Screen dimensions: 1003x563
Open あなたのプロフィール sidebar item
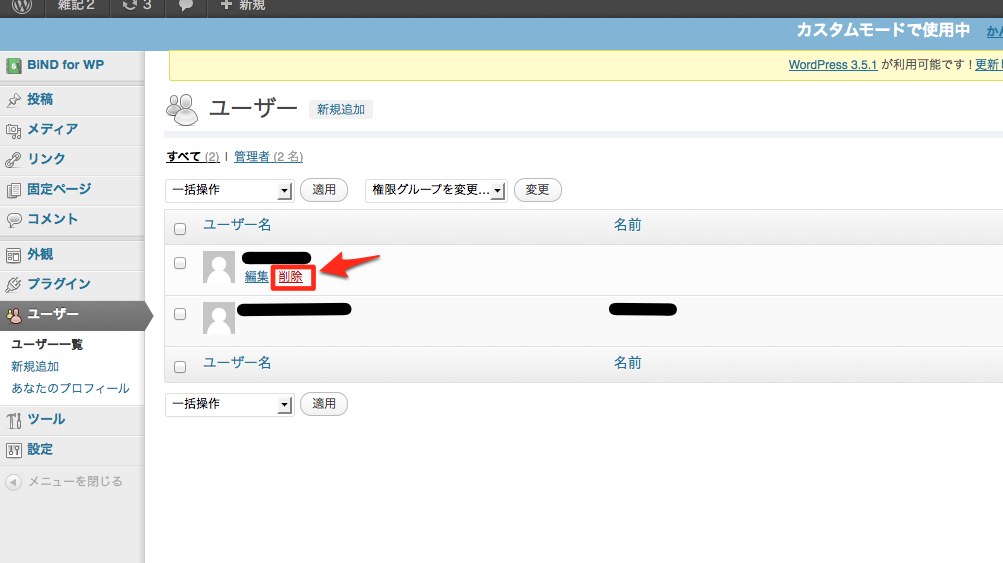[70, 388]
